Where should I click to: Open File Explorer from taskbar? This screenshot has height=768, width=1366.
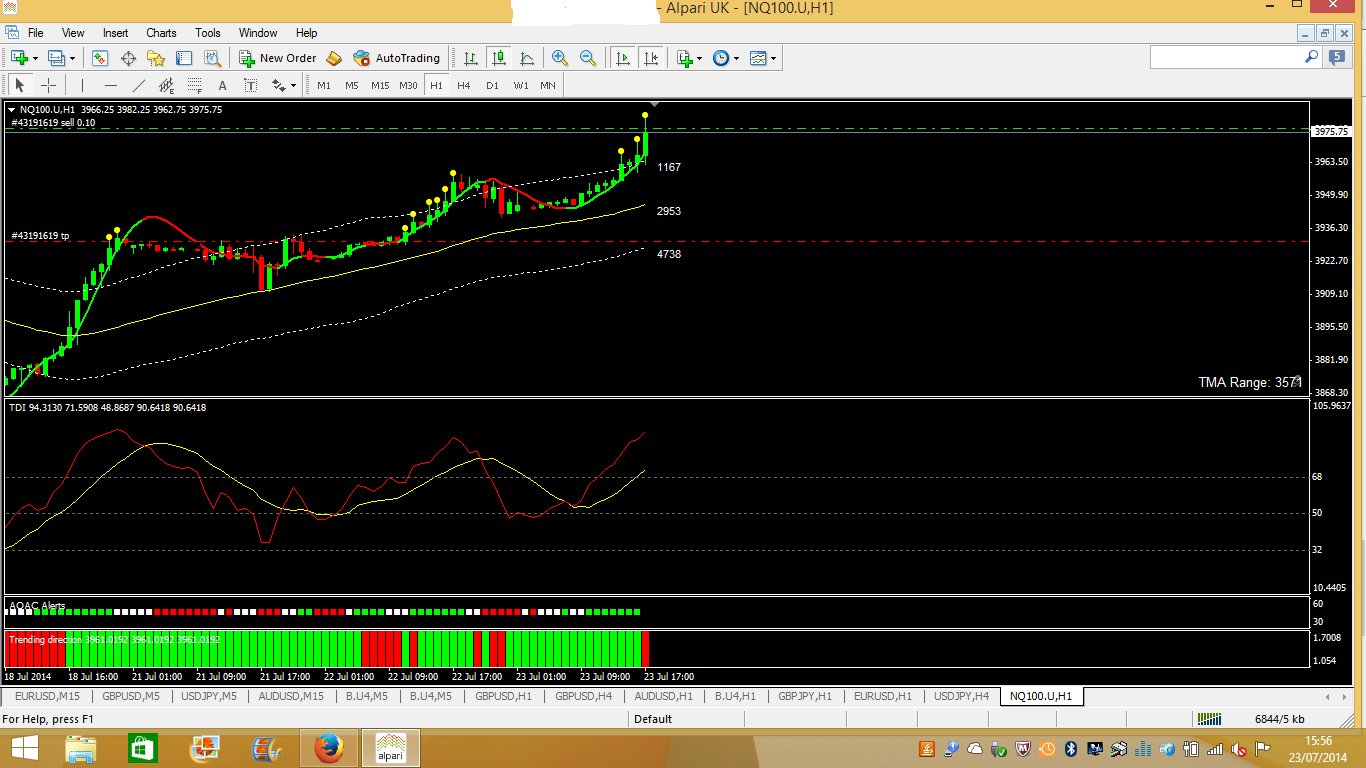click(80, 748)
